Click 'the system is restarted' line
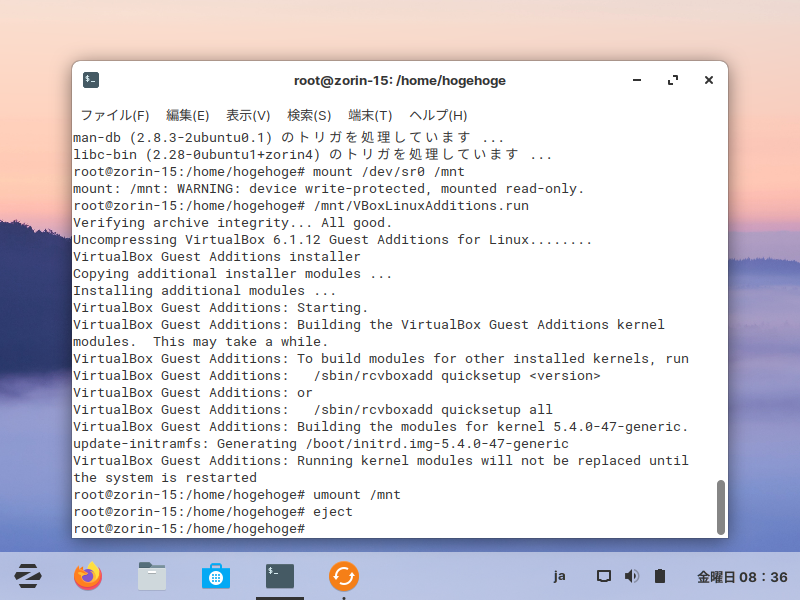The image size is (800, 600). point(165,478)
